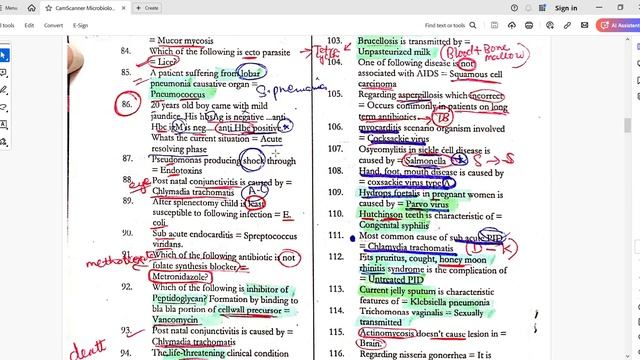Screen dimensions: 640x360
Task: Click 'Sub acute endocarditis' text
Action: click(x=192, y=234)
